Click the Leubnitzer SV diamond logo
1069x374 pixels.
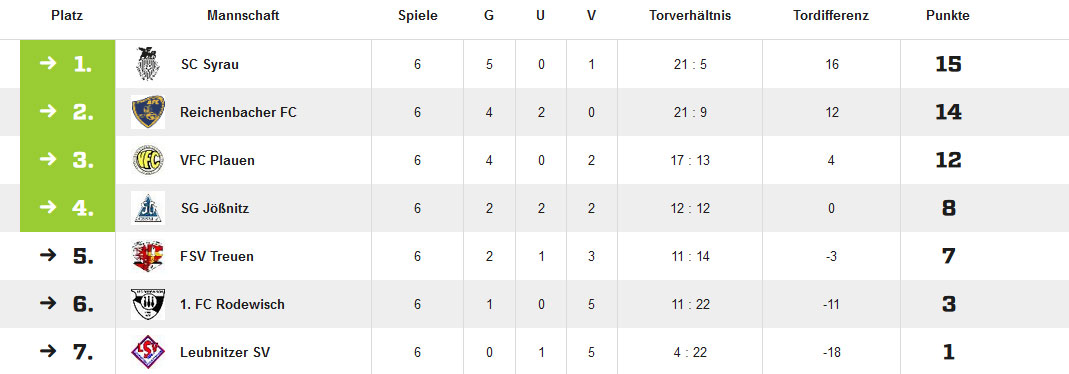coord(148,352)
